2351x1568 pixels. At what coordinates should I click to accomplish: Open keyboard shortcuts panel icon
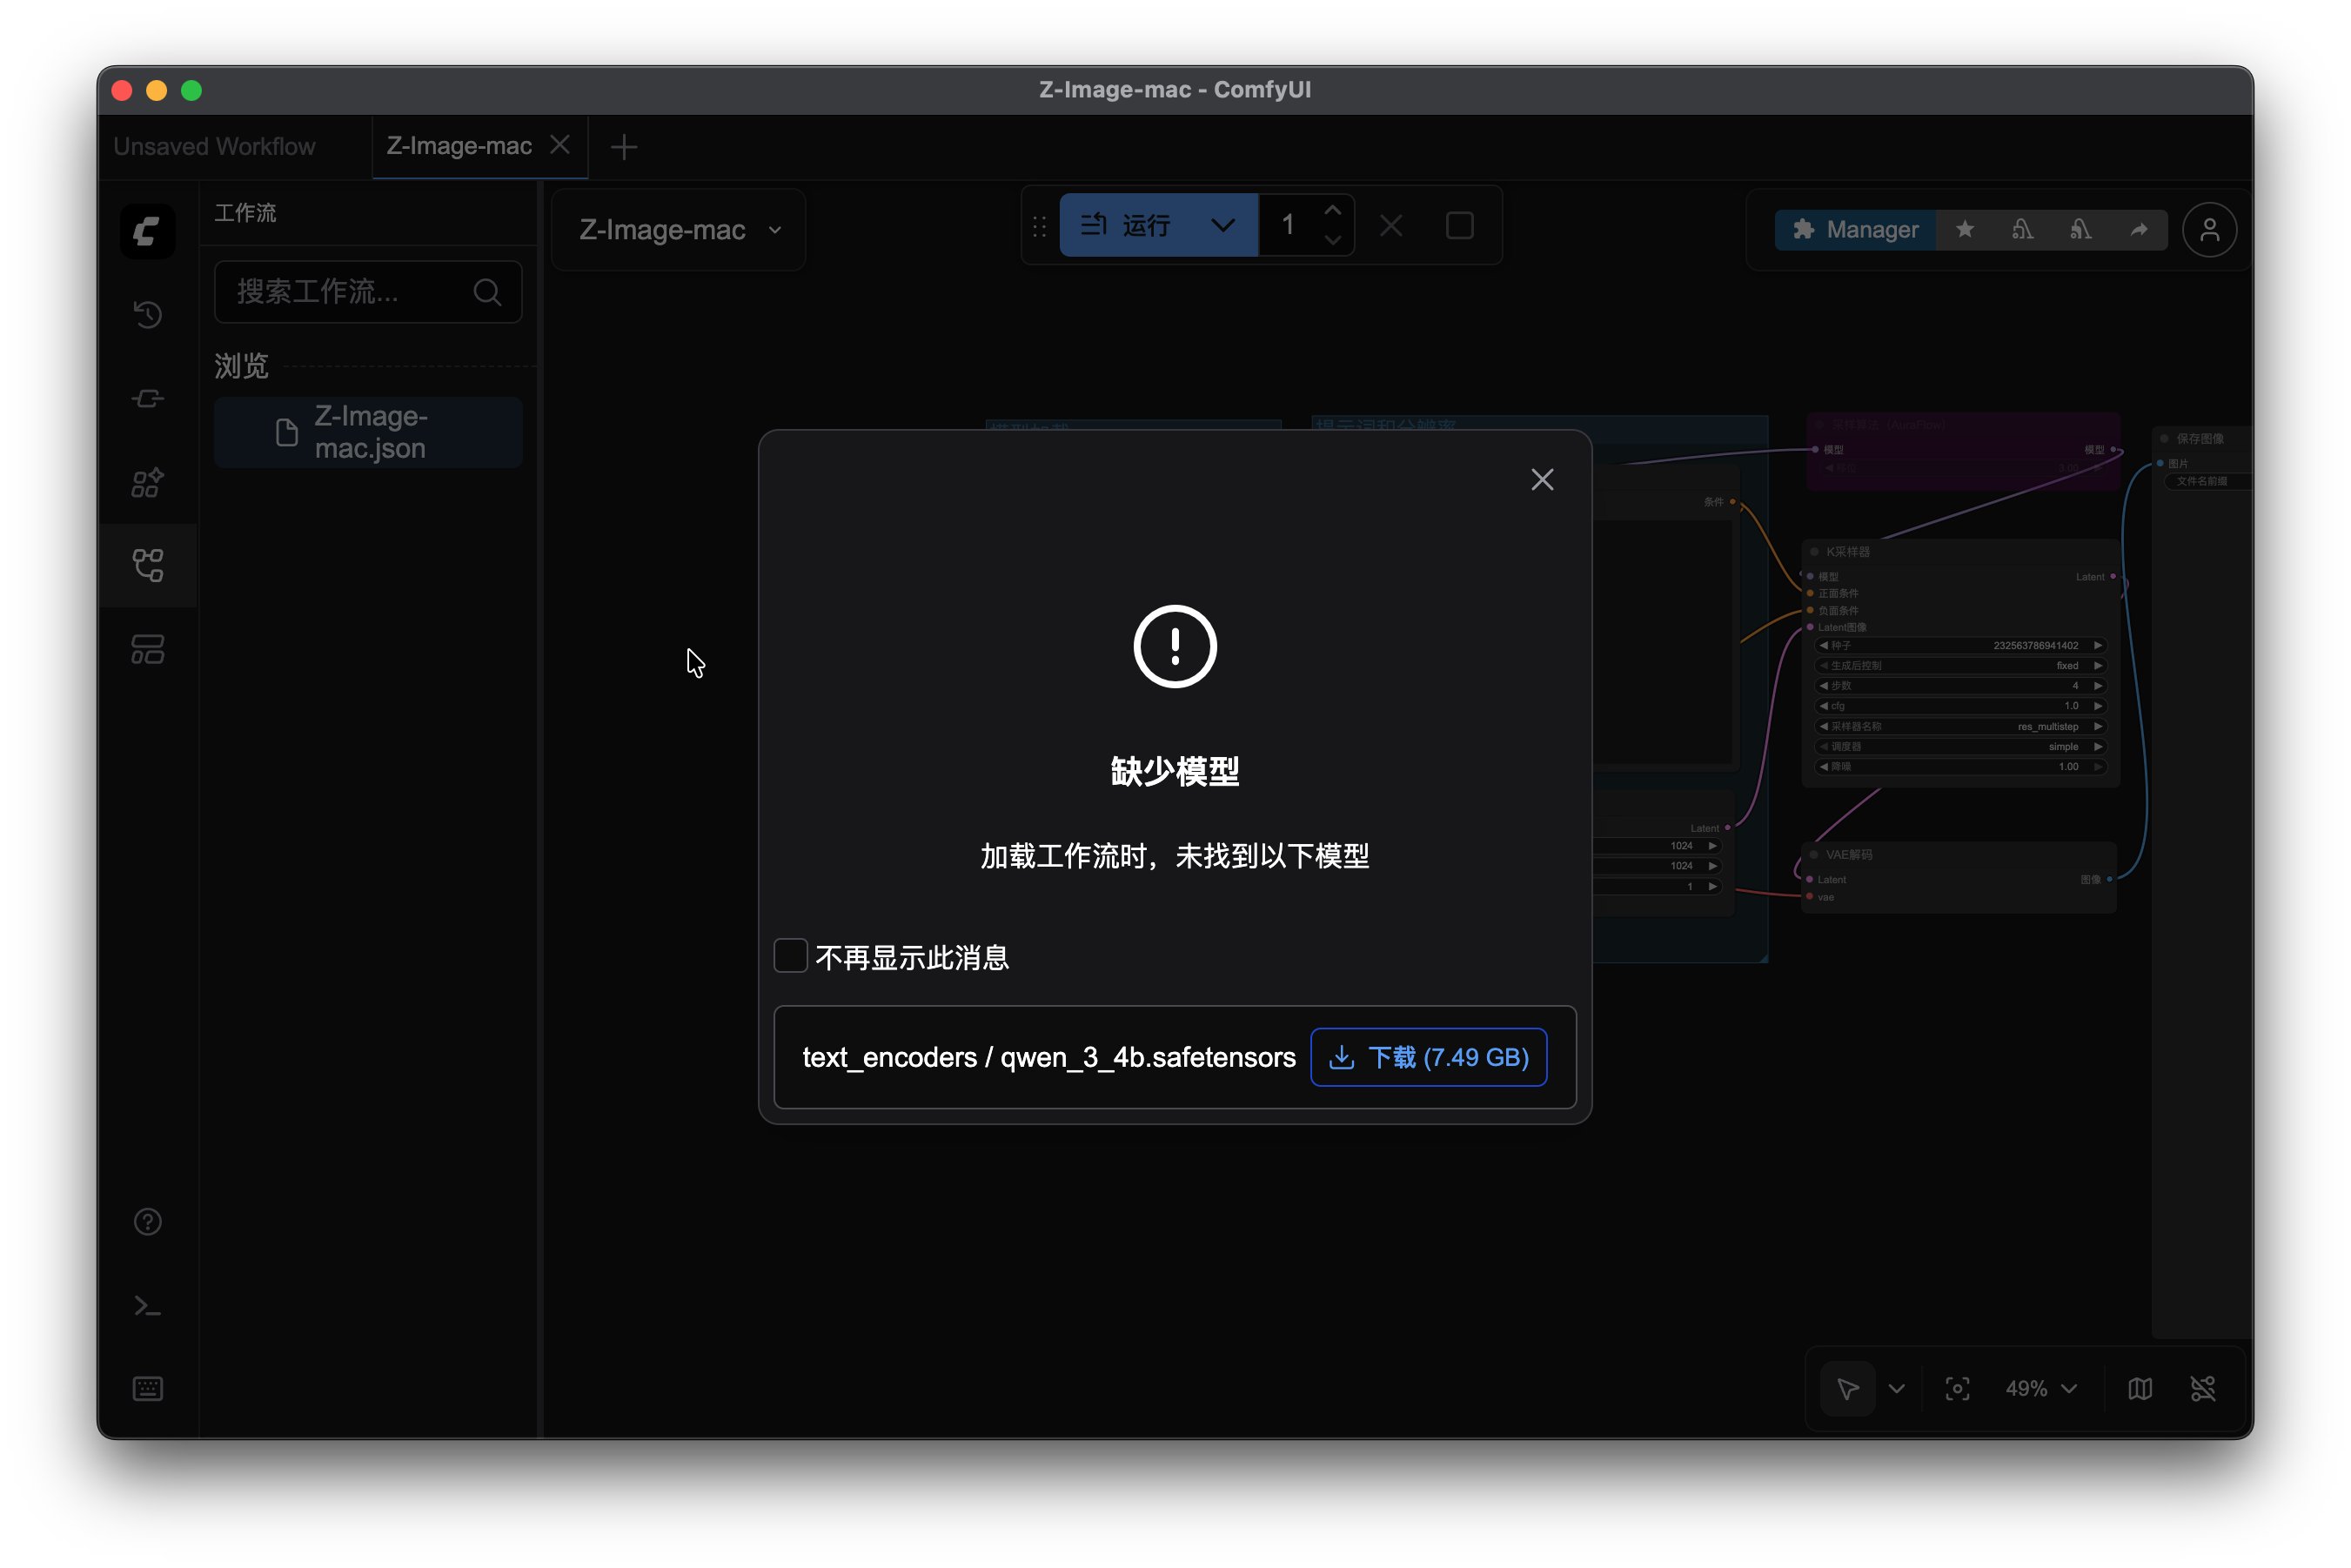click(x=148, y=1389)
